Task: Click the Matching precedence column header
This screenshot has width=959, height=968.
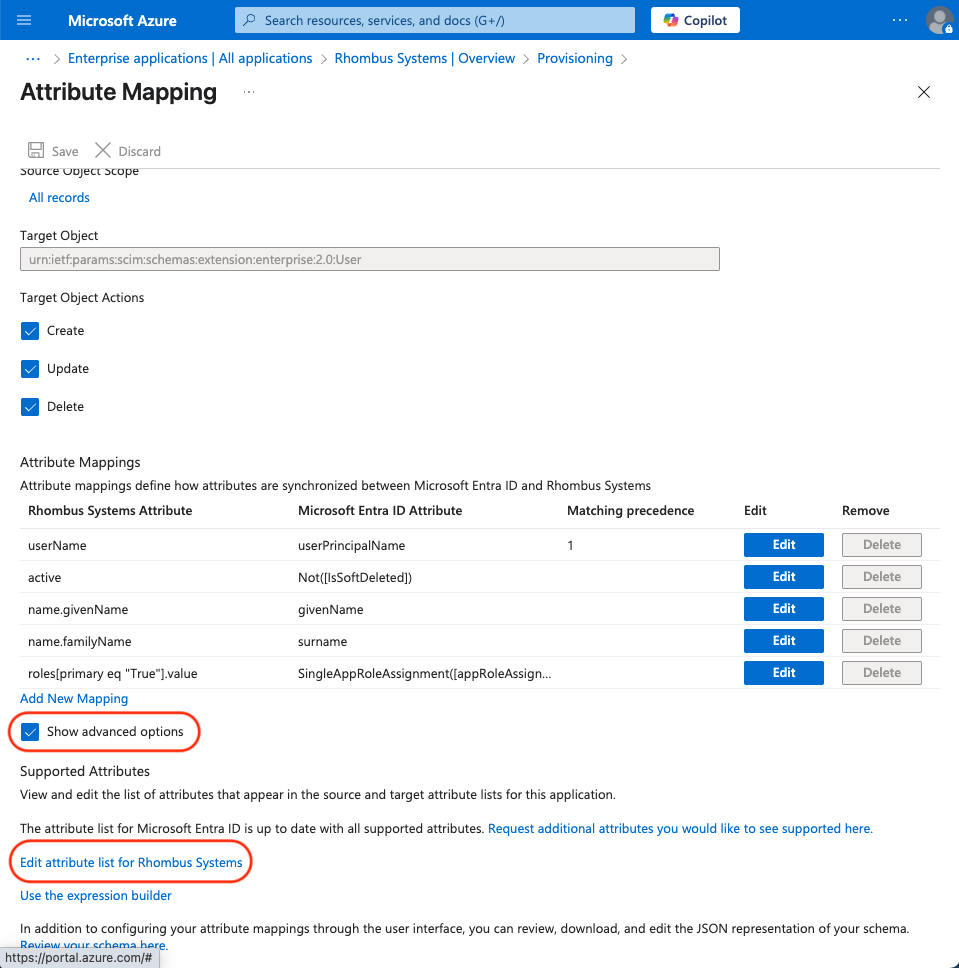Action: click(630, 511)
